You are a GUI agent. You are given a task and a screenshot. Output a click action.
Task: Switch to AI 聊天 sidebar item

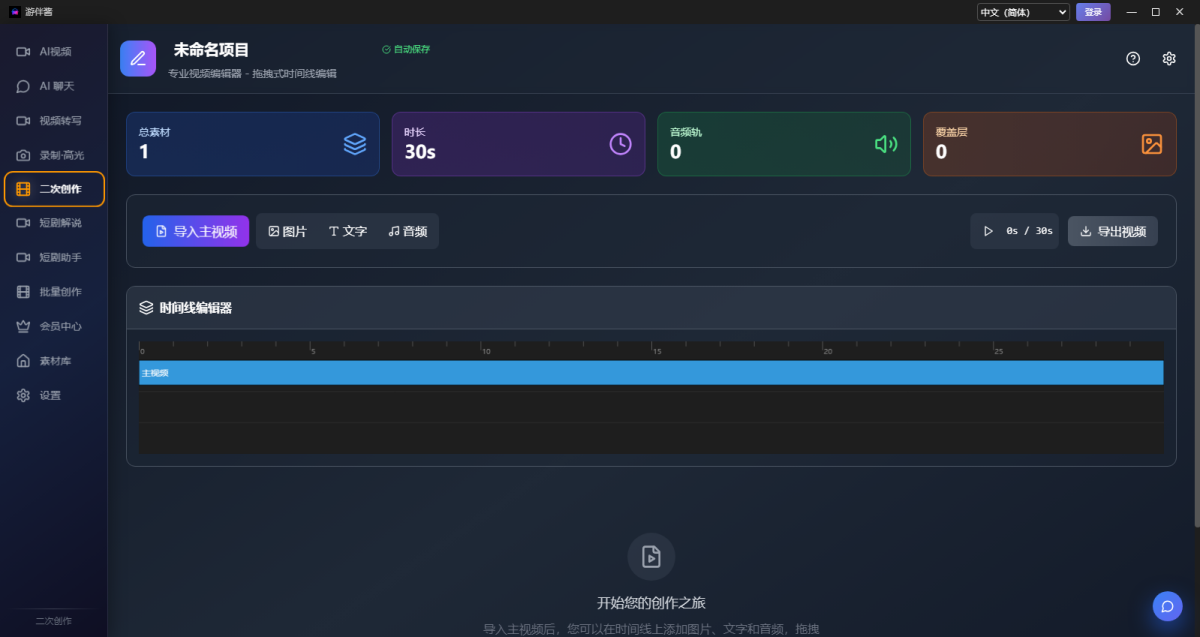coord(54,86)
